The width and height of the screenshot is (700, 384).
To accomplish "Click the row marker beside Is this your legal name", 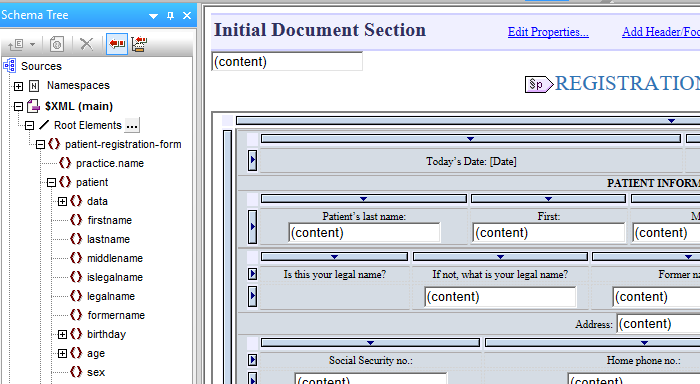I will (252, 274).
